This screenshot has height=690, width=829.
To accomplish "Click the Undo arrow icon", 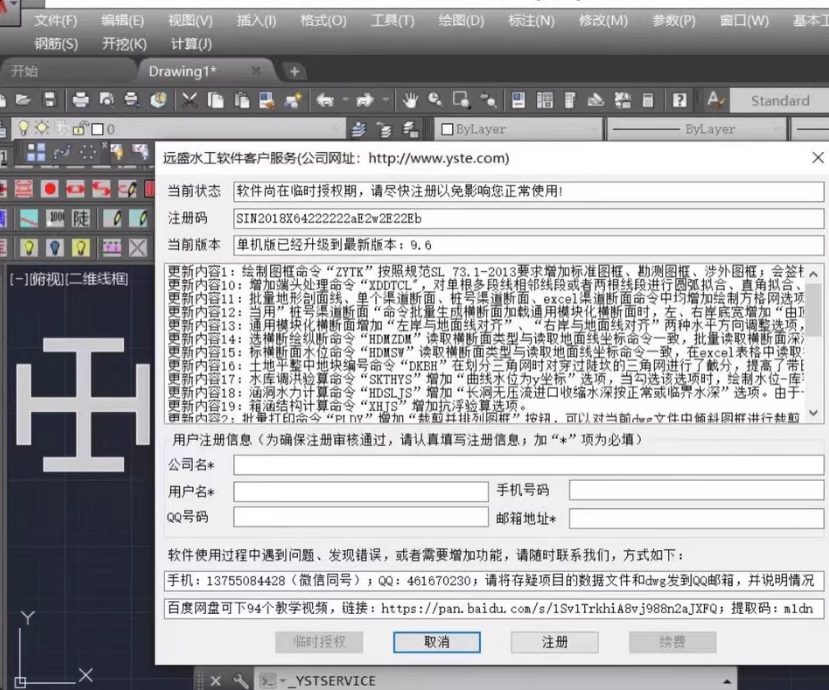I will click(325, 100).
